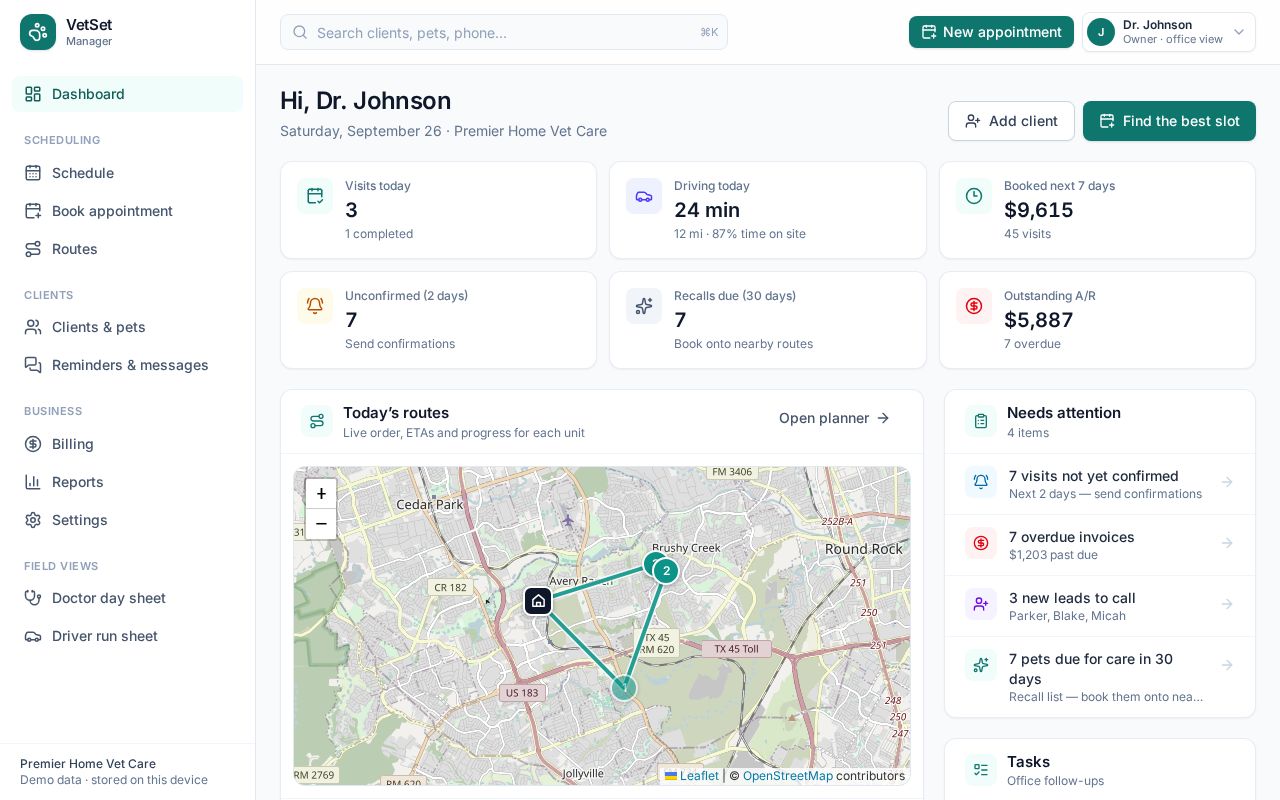The height and width of the screenshot is (800, 1280).
Task: Click the Recalls due sparkle icon
Action: click(644, 306)
